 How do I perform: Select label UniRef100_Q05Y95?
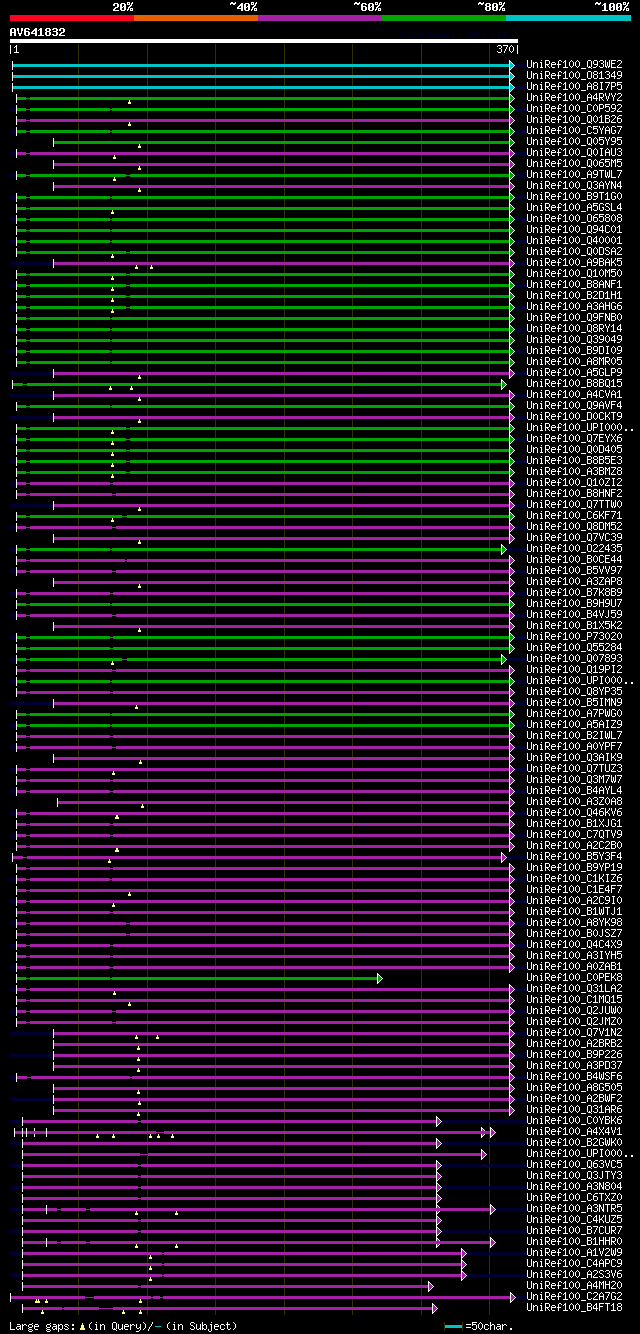coord(574,142)
